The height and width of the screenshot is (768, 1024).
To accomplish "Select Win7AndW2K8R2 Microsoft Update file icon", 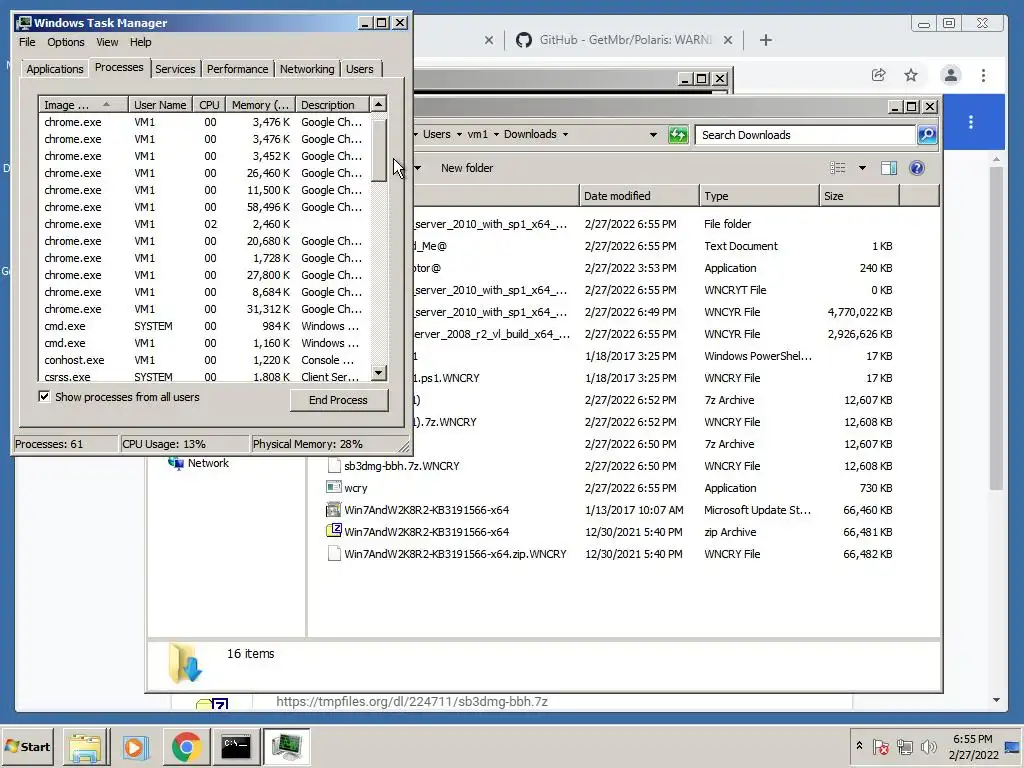I will pos(333,509).
